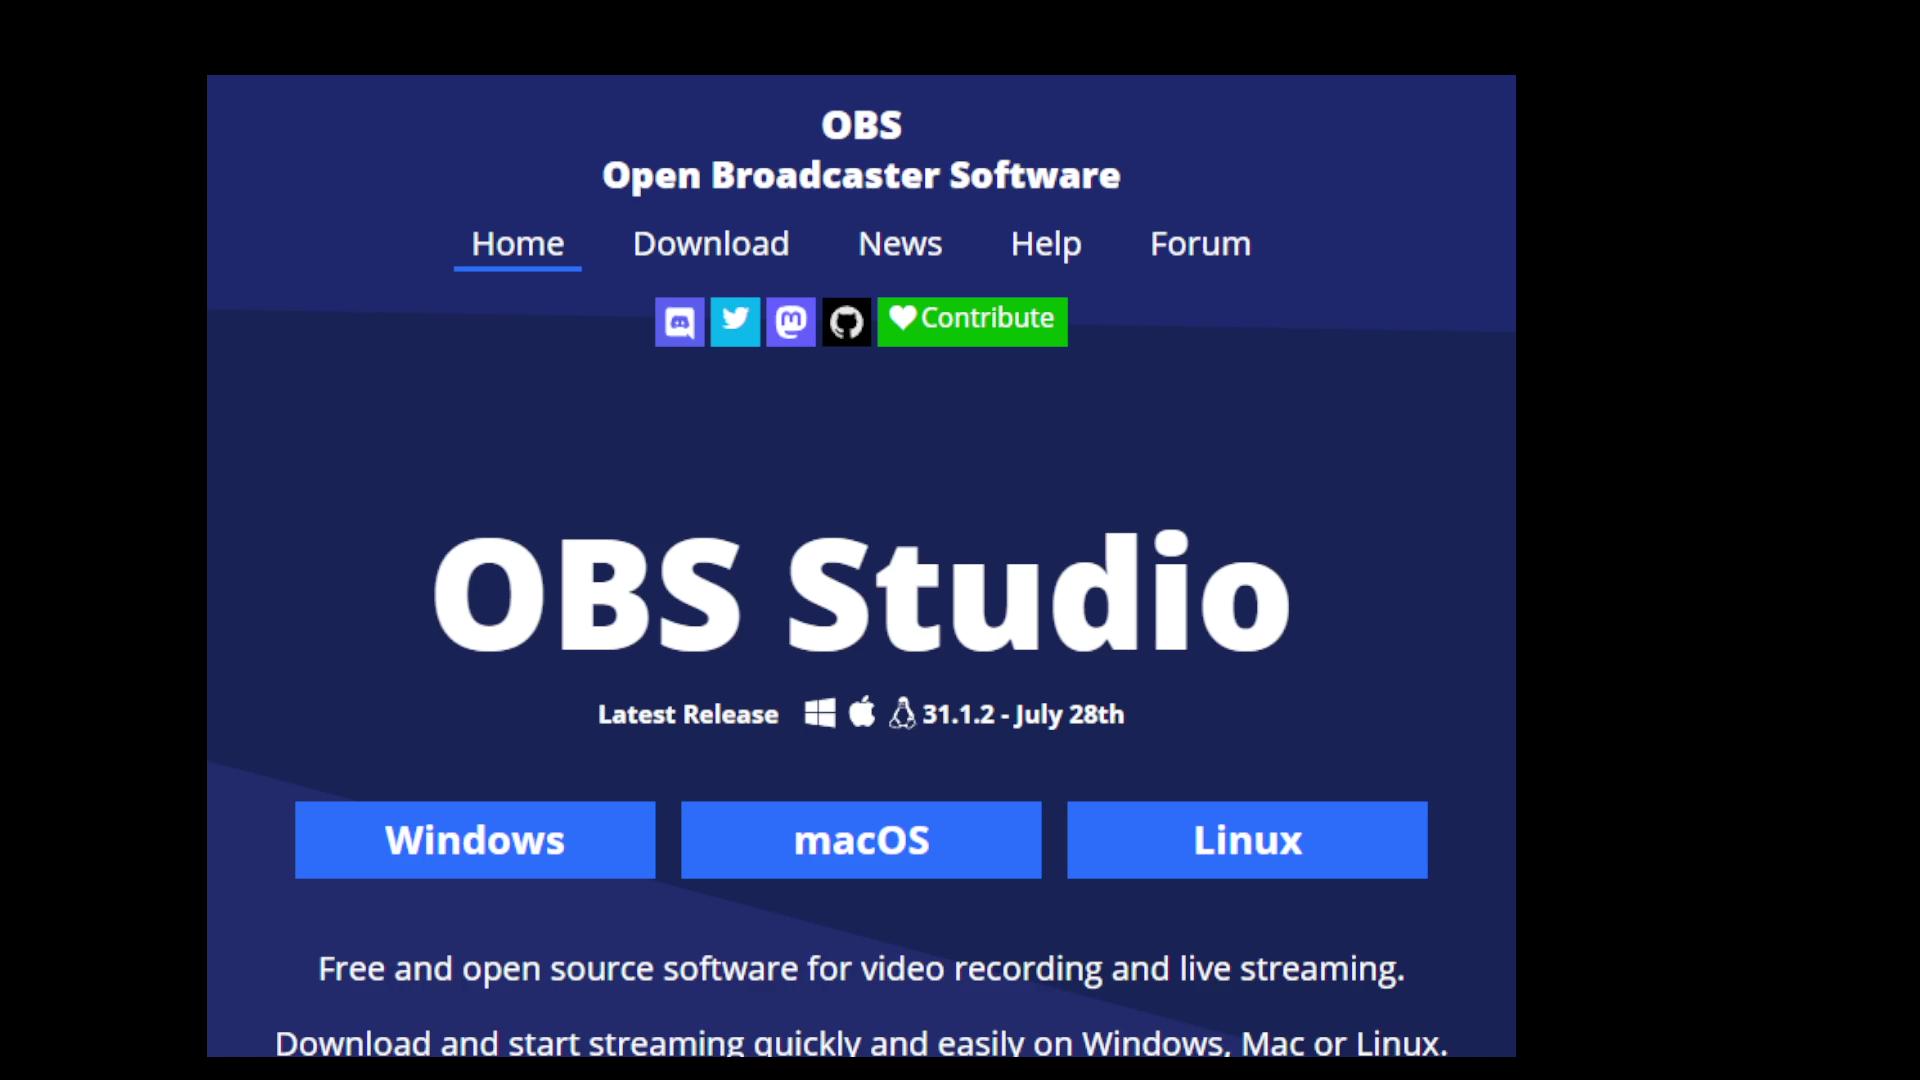1920x1080 pixels.
Task: Click the Open Broadcaster Software subtitle
Action: coord(861,176)
